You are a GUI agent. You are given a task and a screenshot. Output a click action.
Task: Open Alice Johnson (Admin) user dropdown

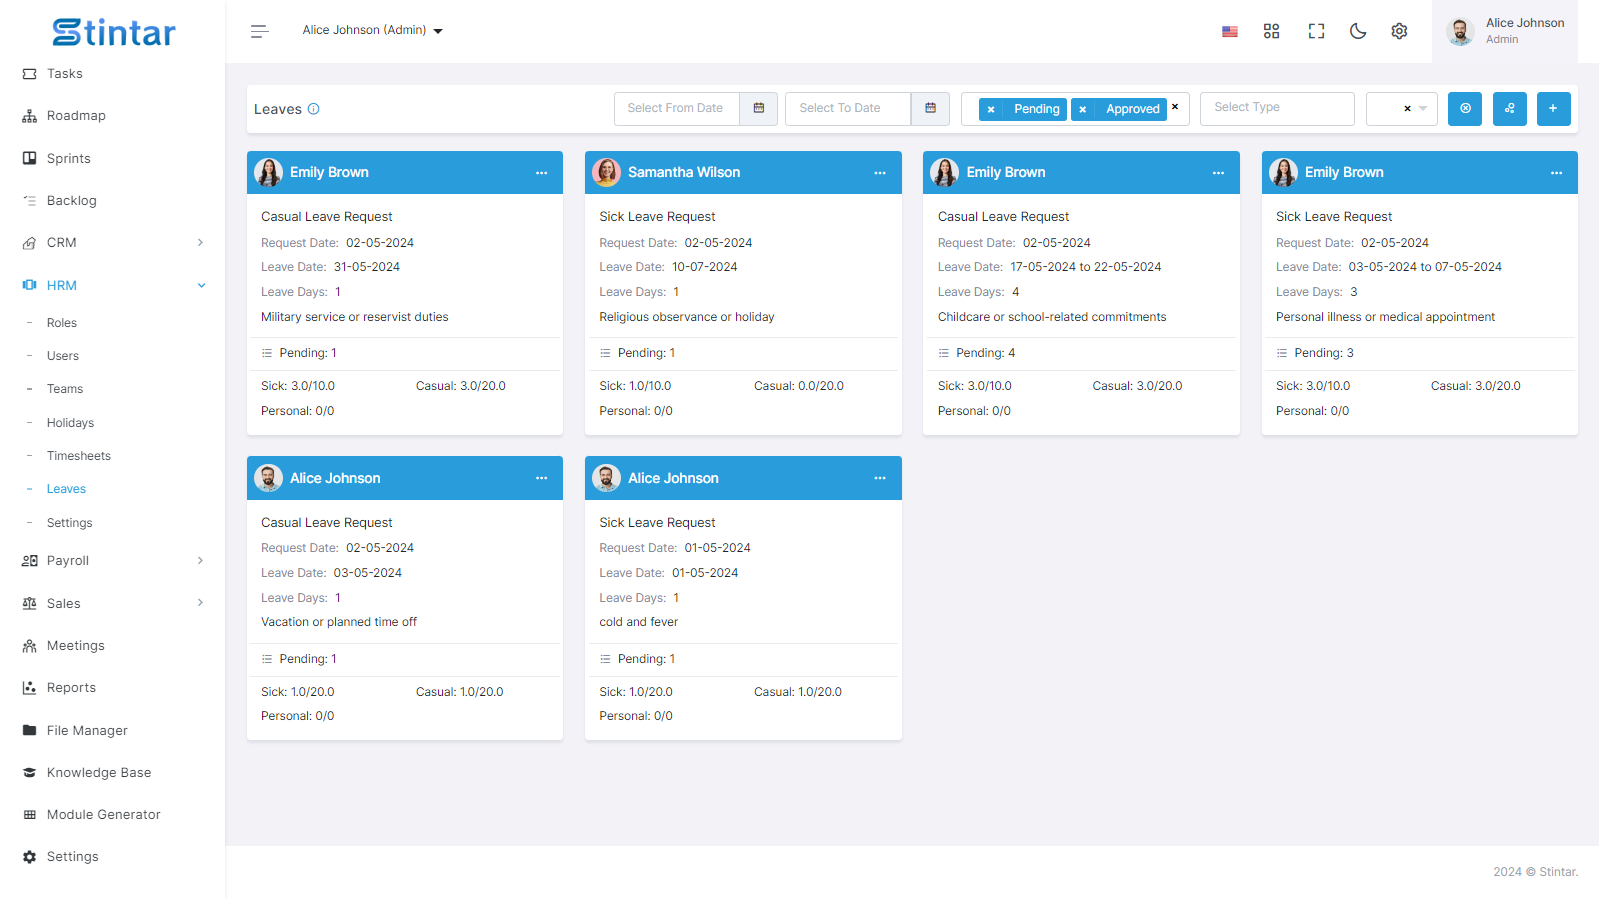point(372,30)
